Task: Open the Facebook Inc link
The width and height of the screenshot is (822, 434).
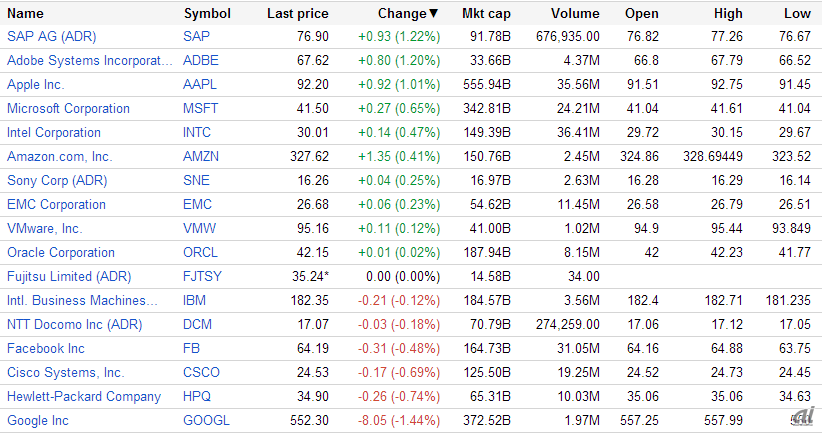Action: click(46, 348)
